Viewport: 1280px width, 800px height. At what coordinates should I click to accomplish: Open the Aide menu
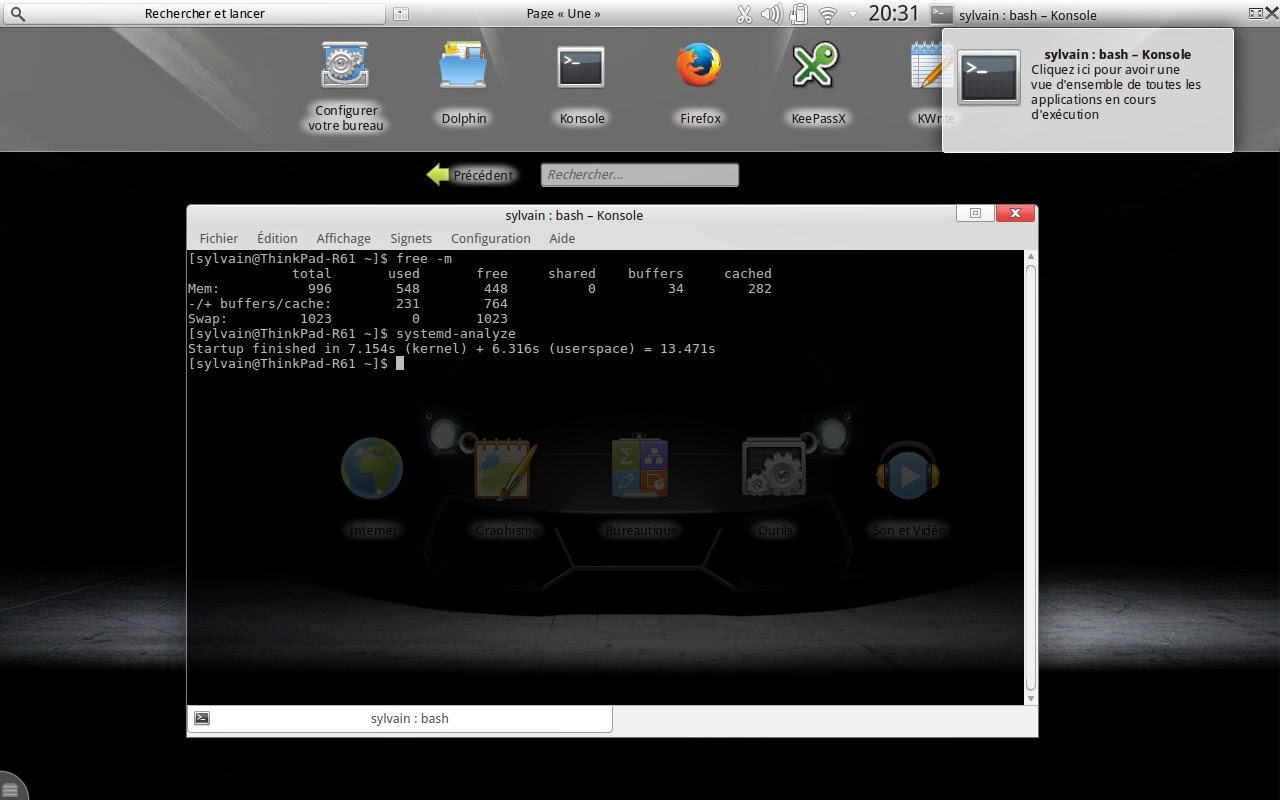(562, 238)
